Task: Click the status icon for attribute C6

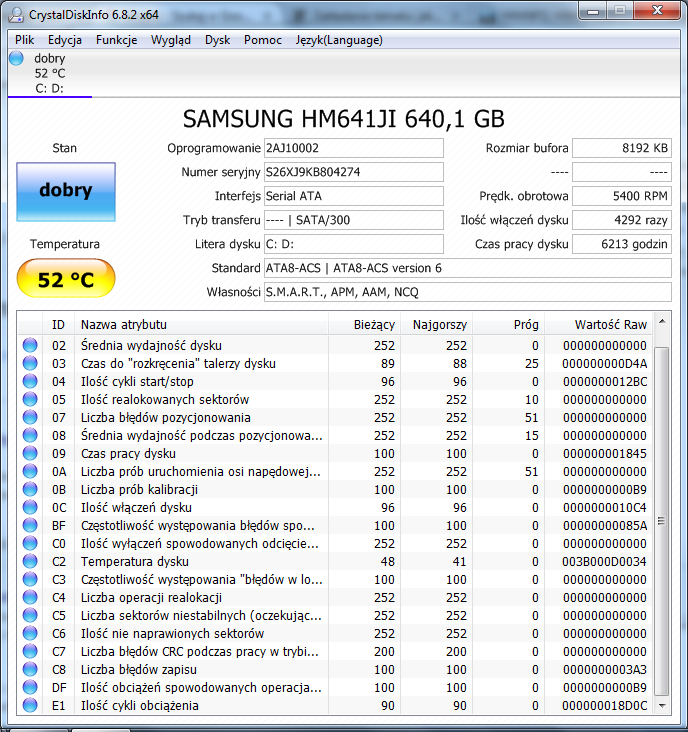Action: (30, 633)
